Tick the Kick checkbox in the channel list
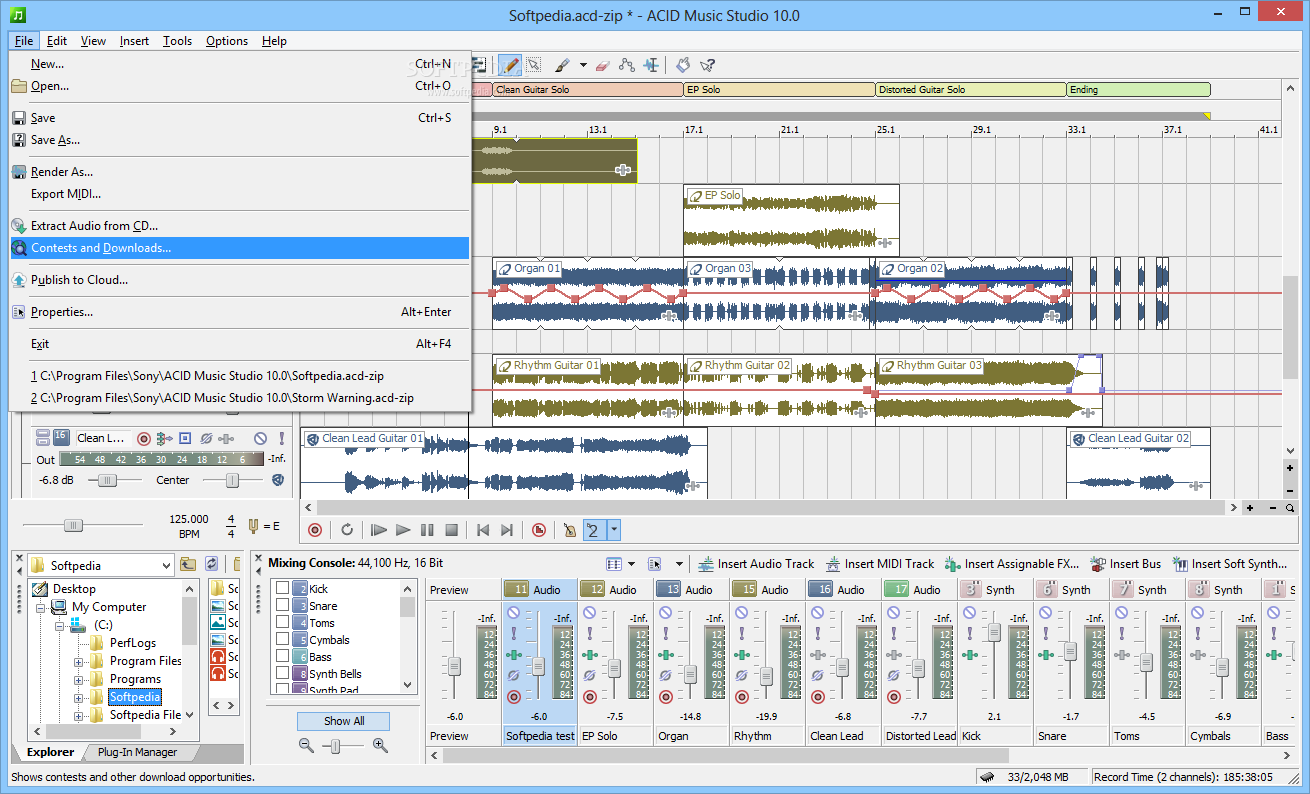1310x794 pixels. (x=283, y=589)
